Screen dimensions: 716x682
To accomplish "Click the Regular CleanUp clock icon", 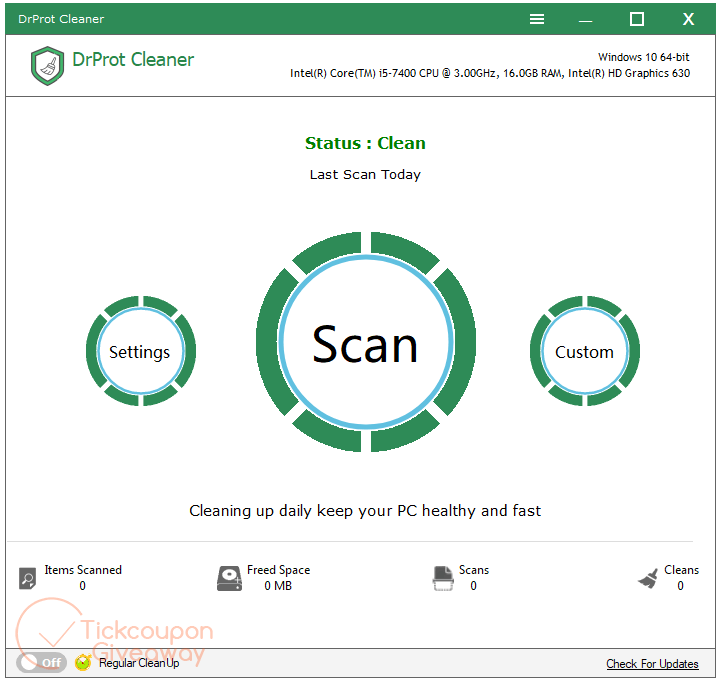I will click(83, 662).
